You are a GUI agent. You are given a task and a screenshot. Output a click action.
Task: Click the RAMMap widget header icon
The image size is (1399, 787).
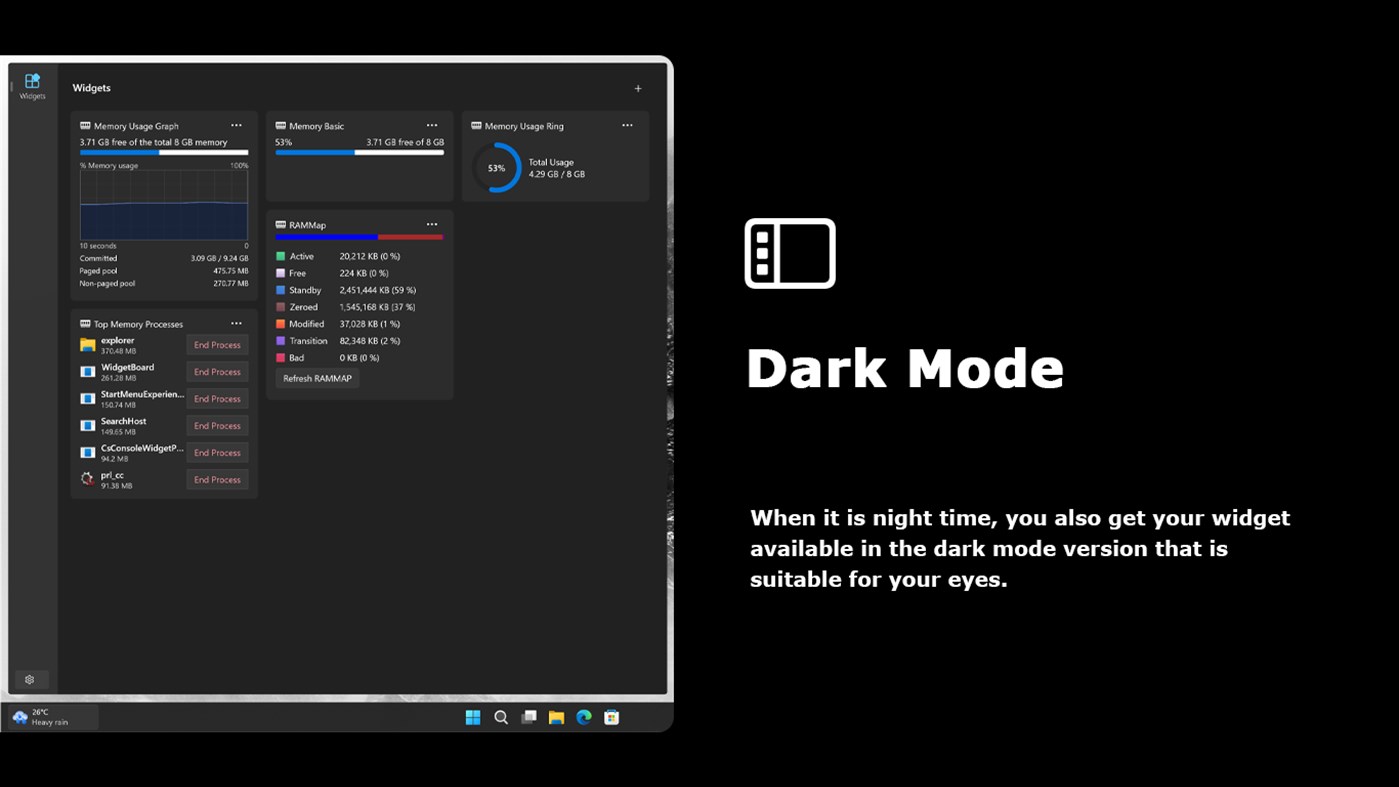(x=281, y=224)
